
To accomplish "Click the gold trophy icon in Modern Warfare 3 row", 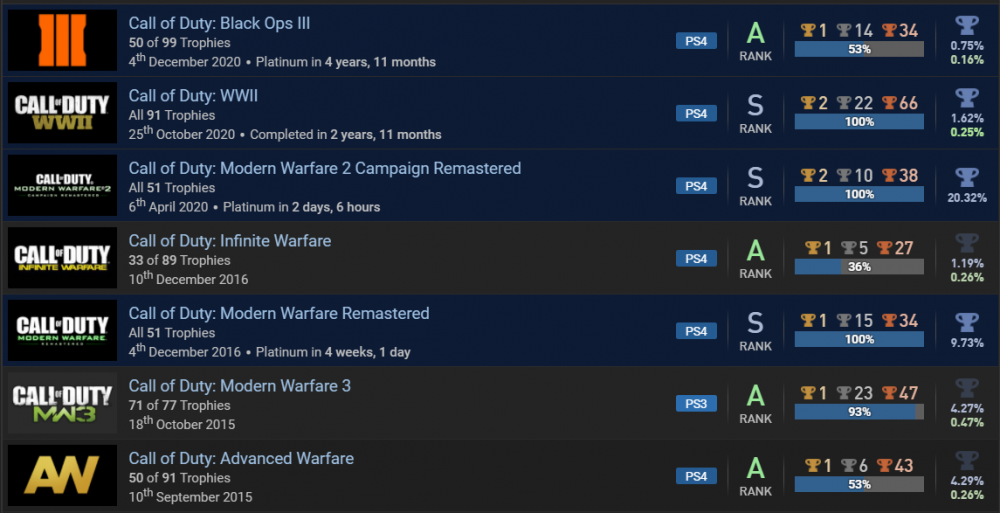I will (x=810, y=393).
